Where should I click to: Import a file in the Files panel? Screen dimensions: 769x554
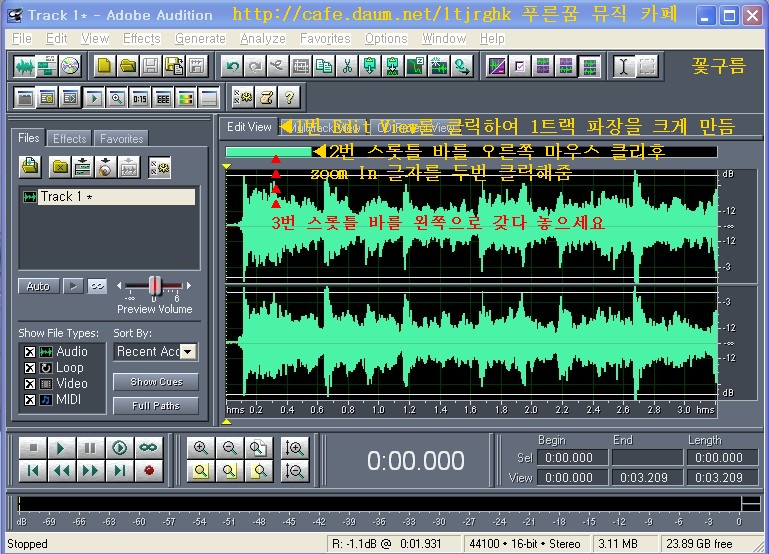30,167
